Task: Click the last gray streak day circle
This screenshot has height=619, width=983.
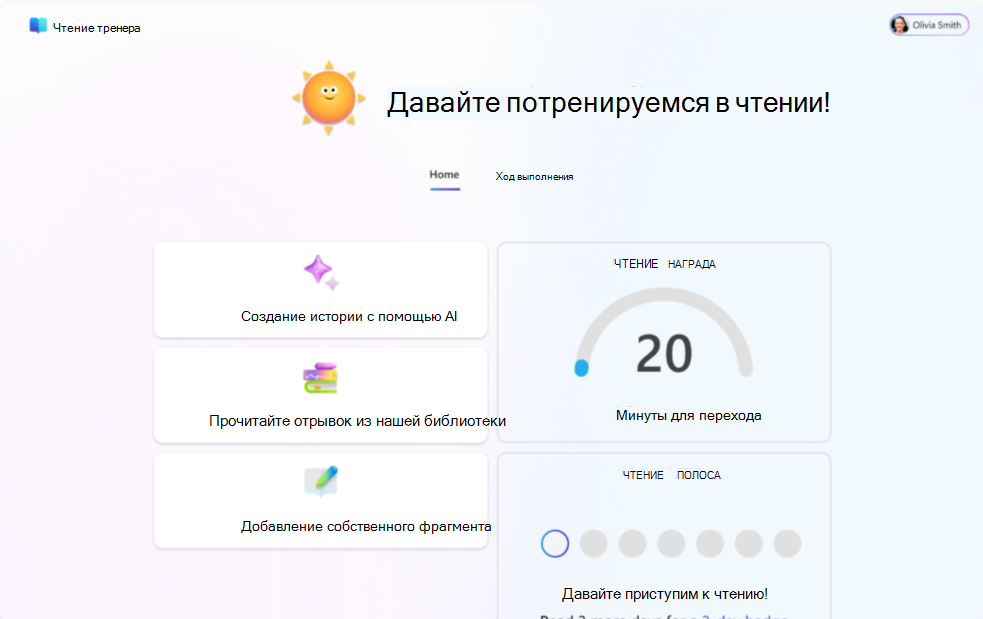Action: 787,544
